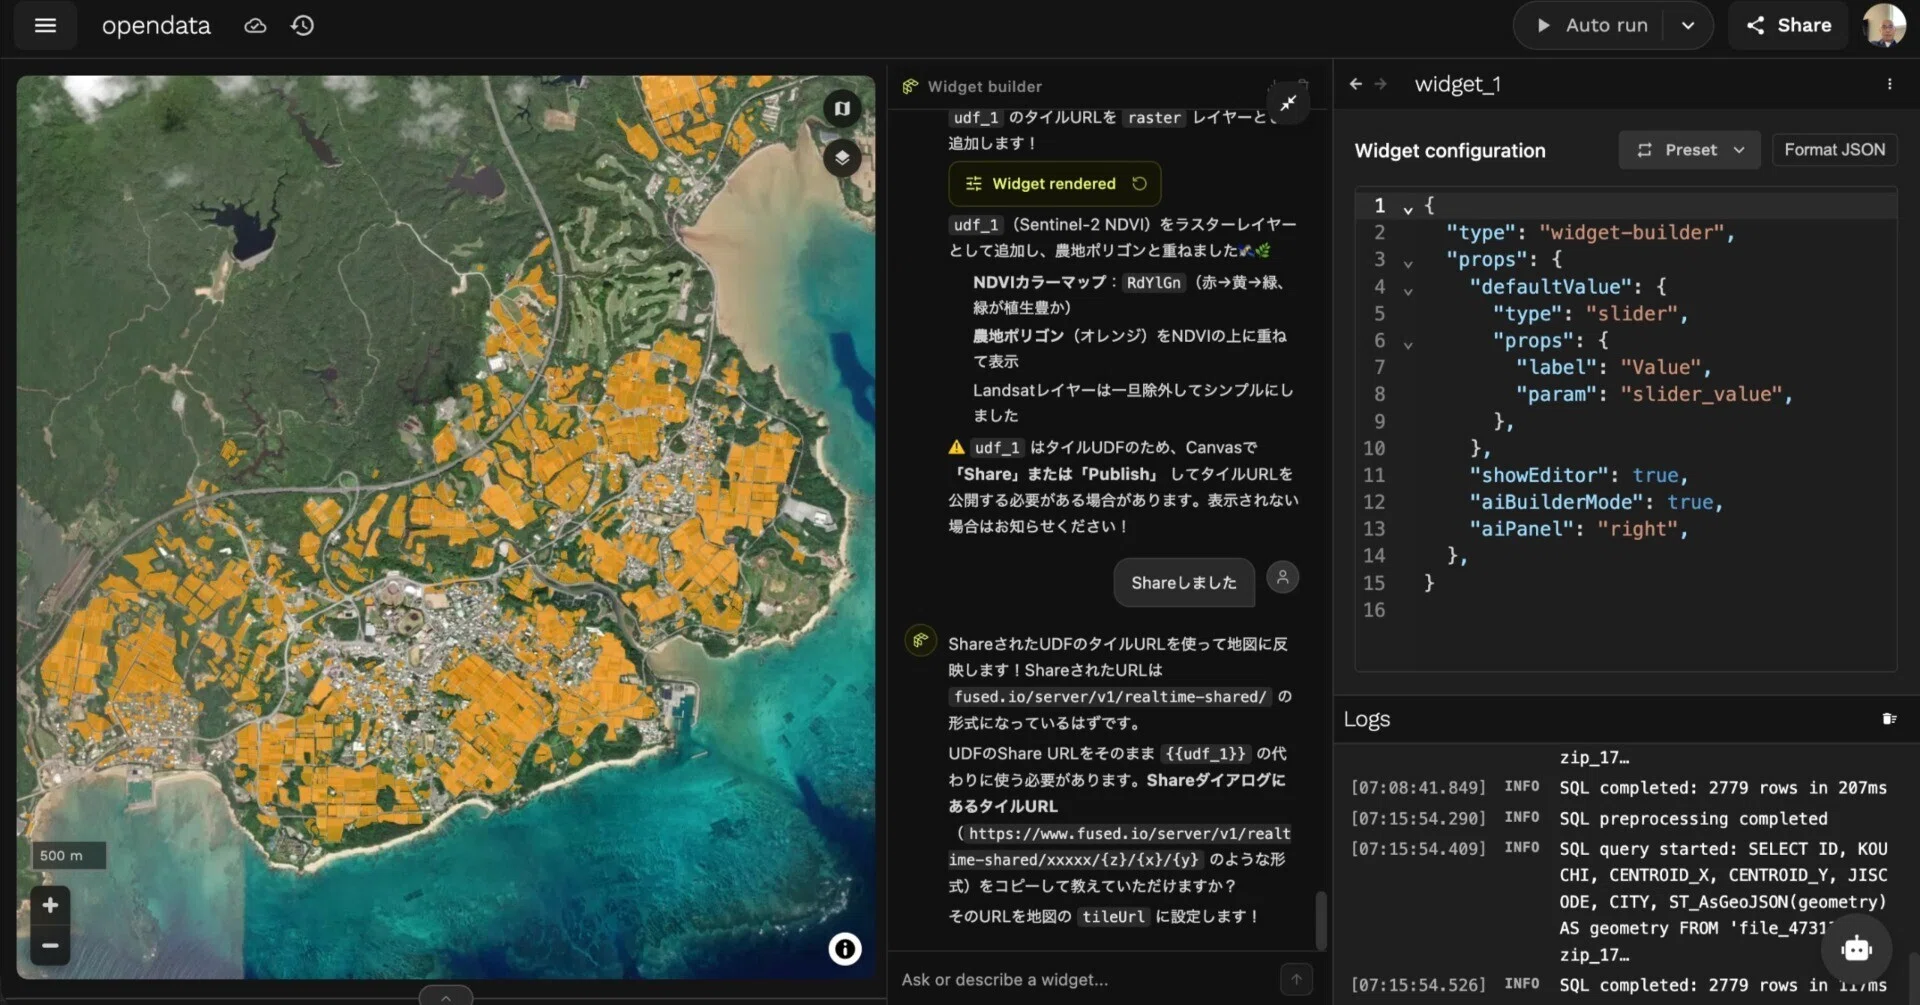The height and width of the screenshot is (1005, 1920).
Task: Zoom in on the map
Action: point(50,906)
